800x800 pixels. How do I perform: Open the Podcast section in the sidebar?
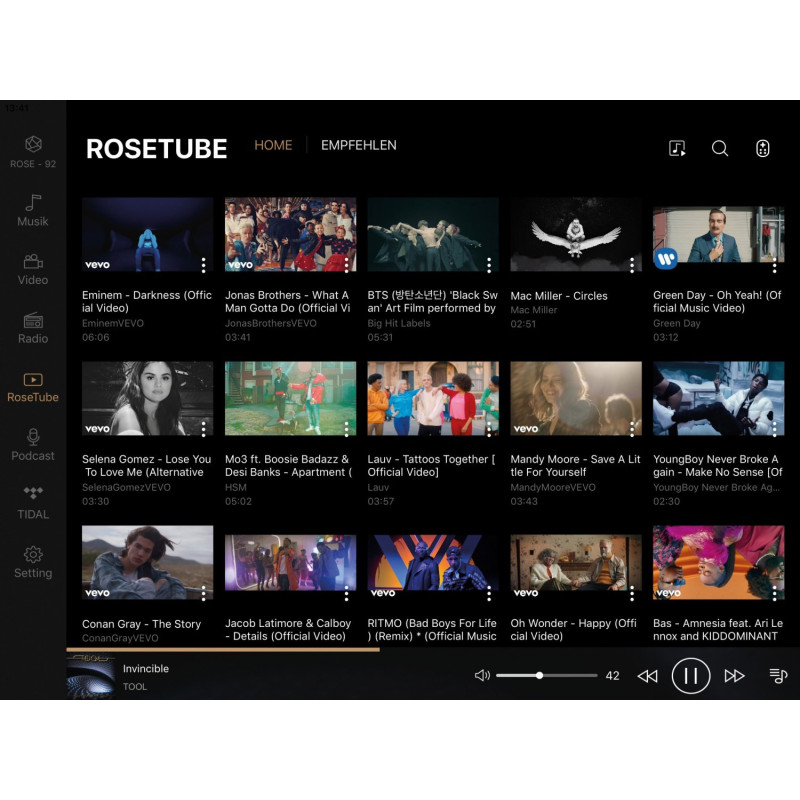coord(33,445)
